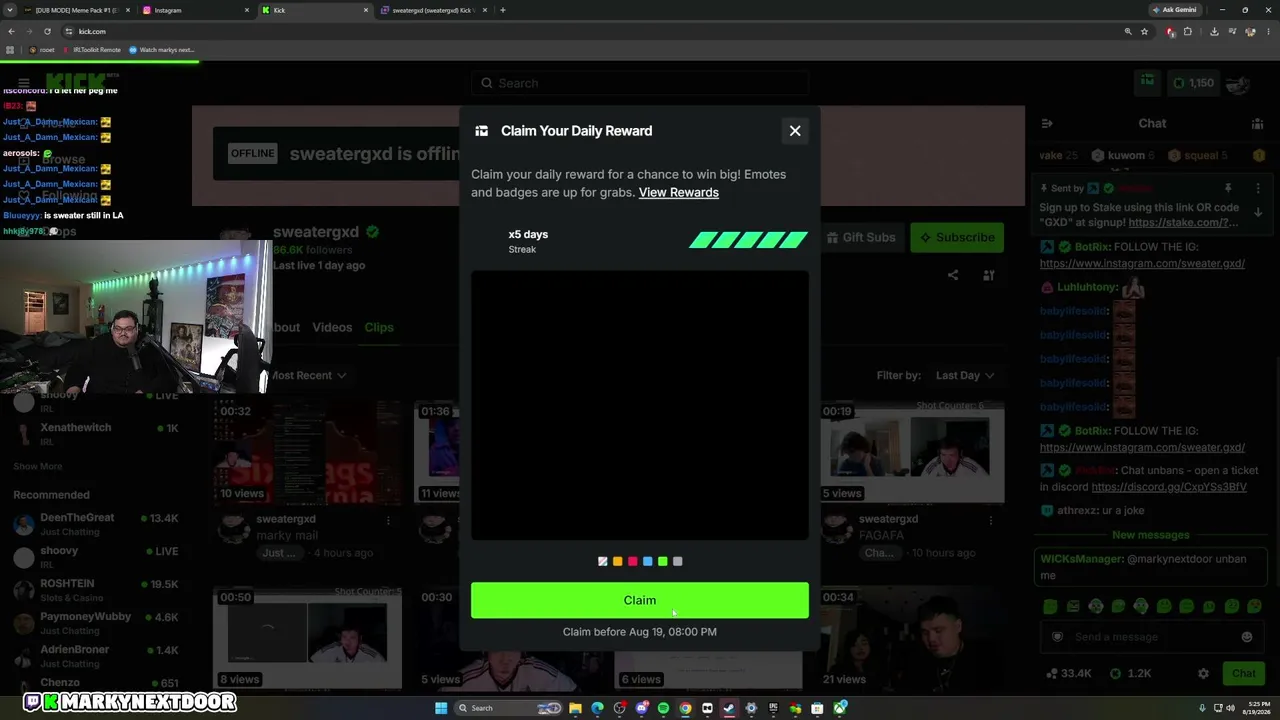Go to AdrienBroner recommended channel
This screenshot has width=1280, height=720.
point(96,656)
